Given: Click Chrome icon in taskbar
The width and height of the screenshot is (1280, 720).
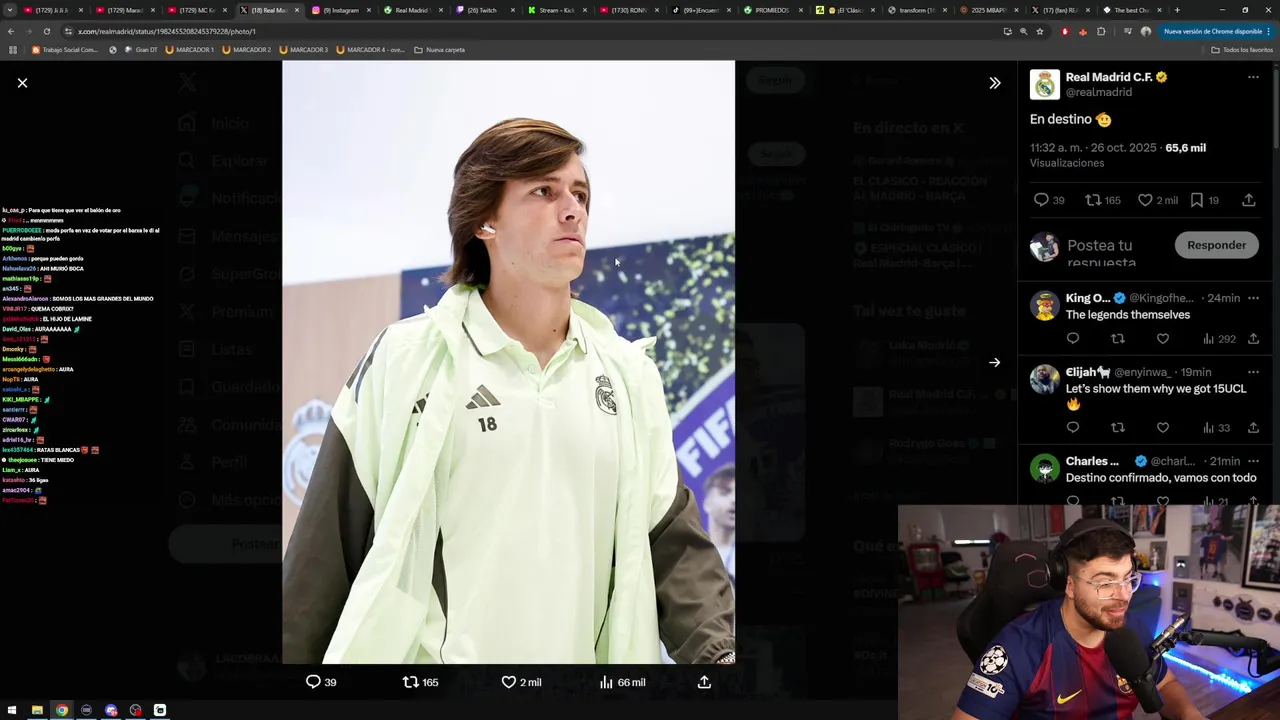Looking at the screenshot, I should coord(62,710).
